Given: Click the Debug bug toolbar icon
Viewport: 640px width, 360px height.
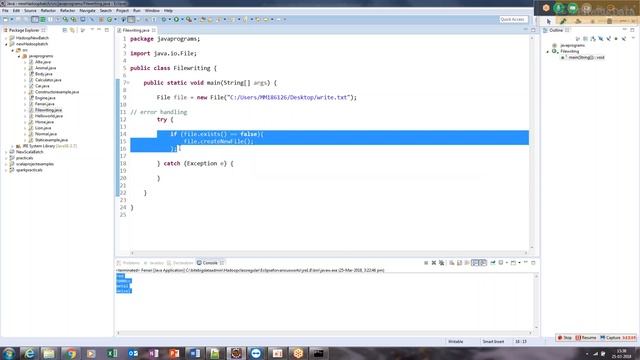Looking at the screenshot, I should [x=164, y=19].
